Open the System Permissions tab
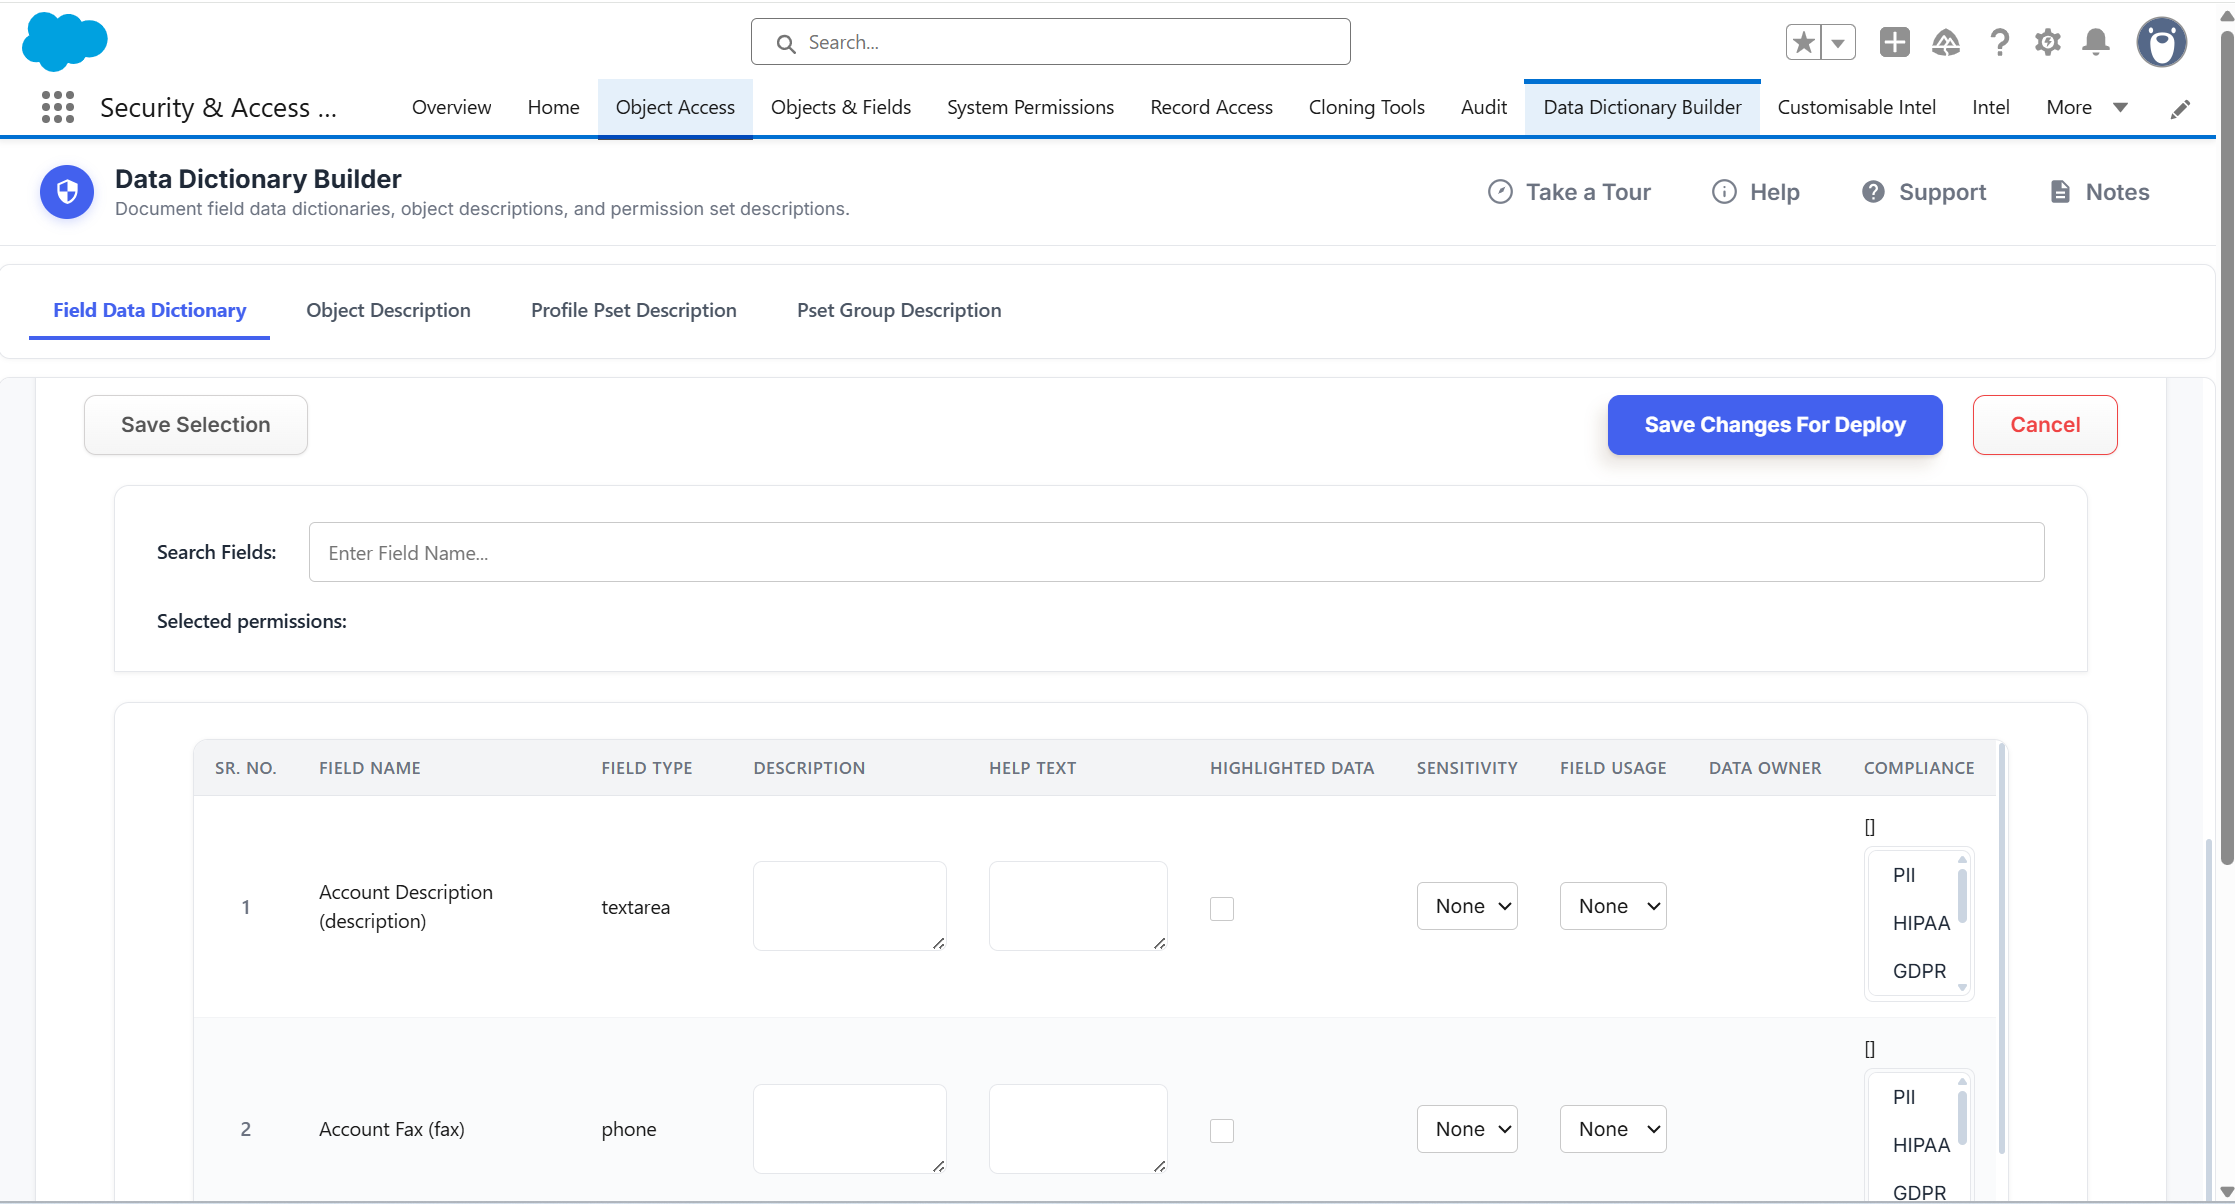2235x1204 pixels. (x=1030, y=107)
